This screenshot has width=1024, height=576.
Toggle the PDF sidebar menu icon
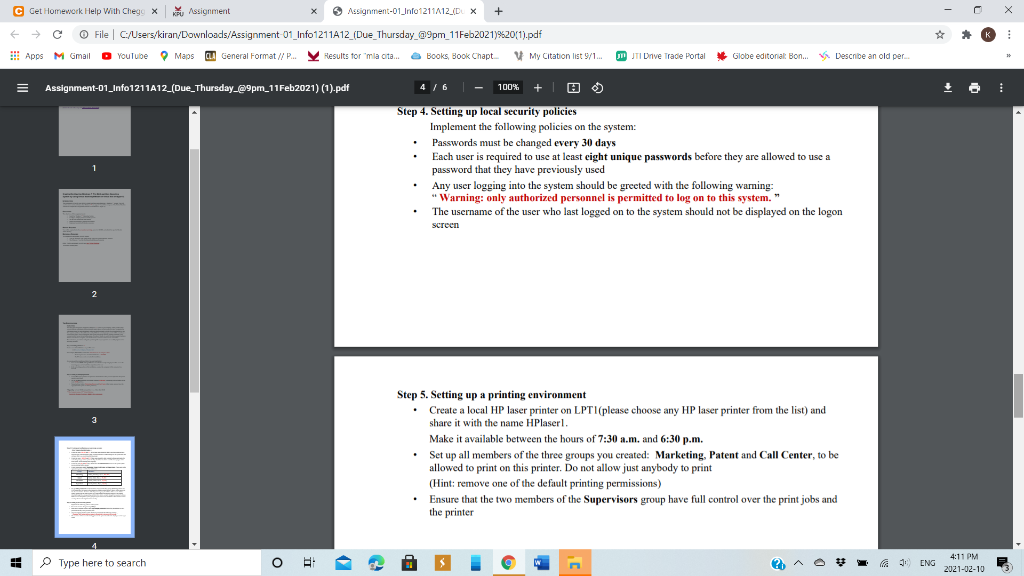click(22, 88)
